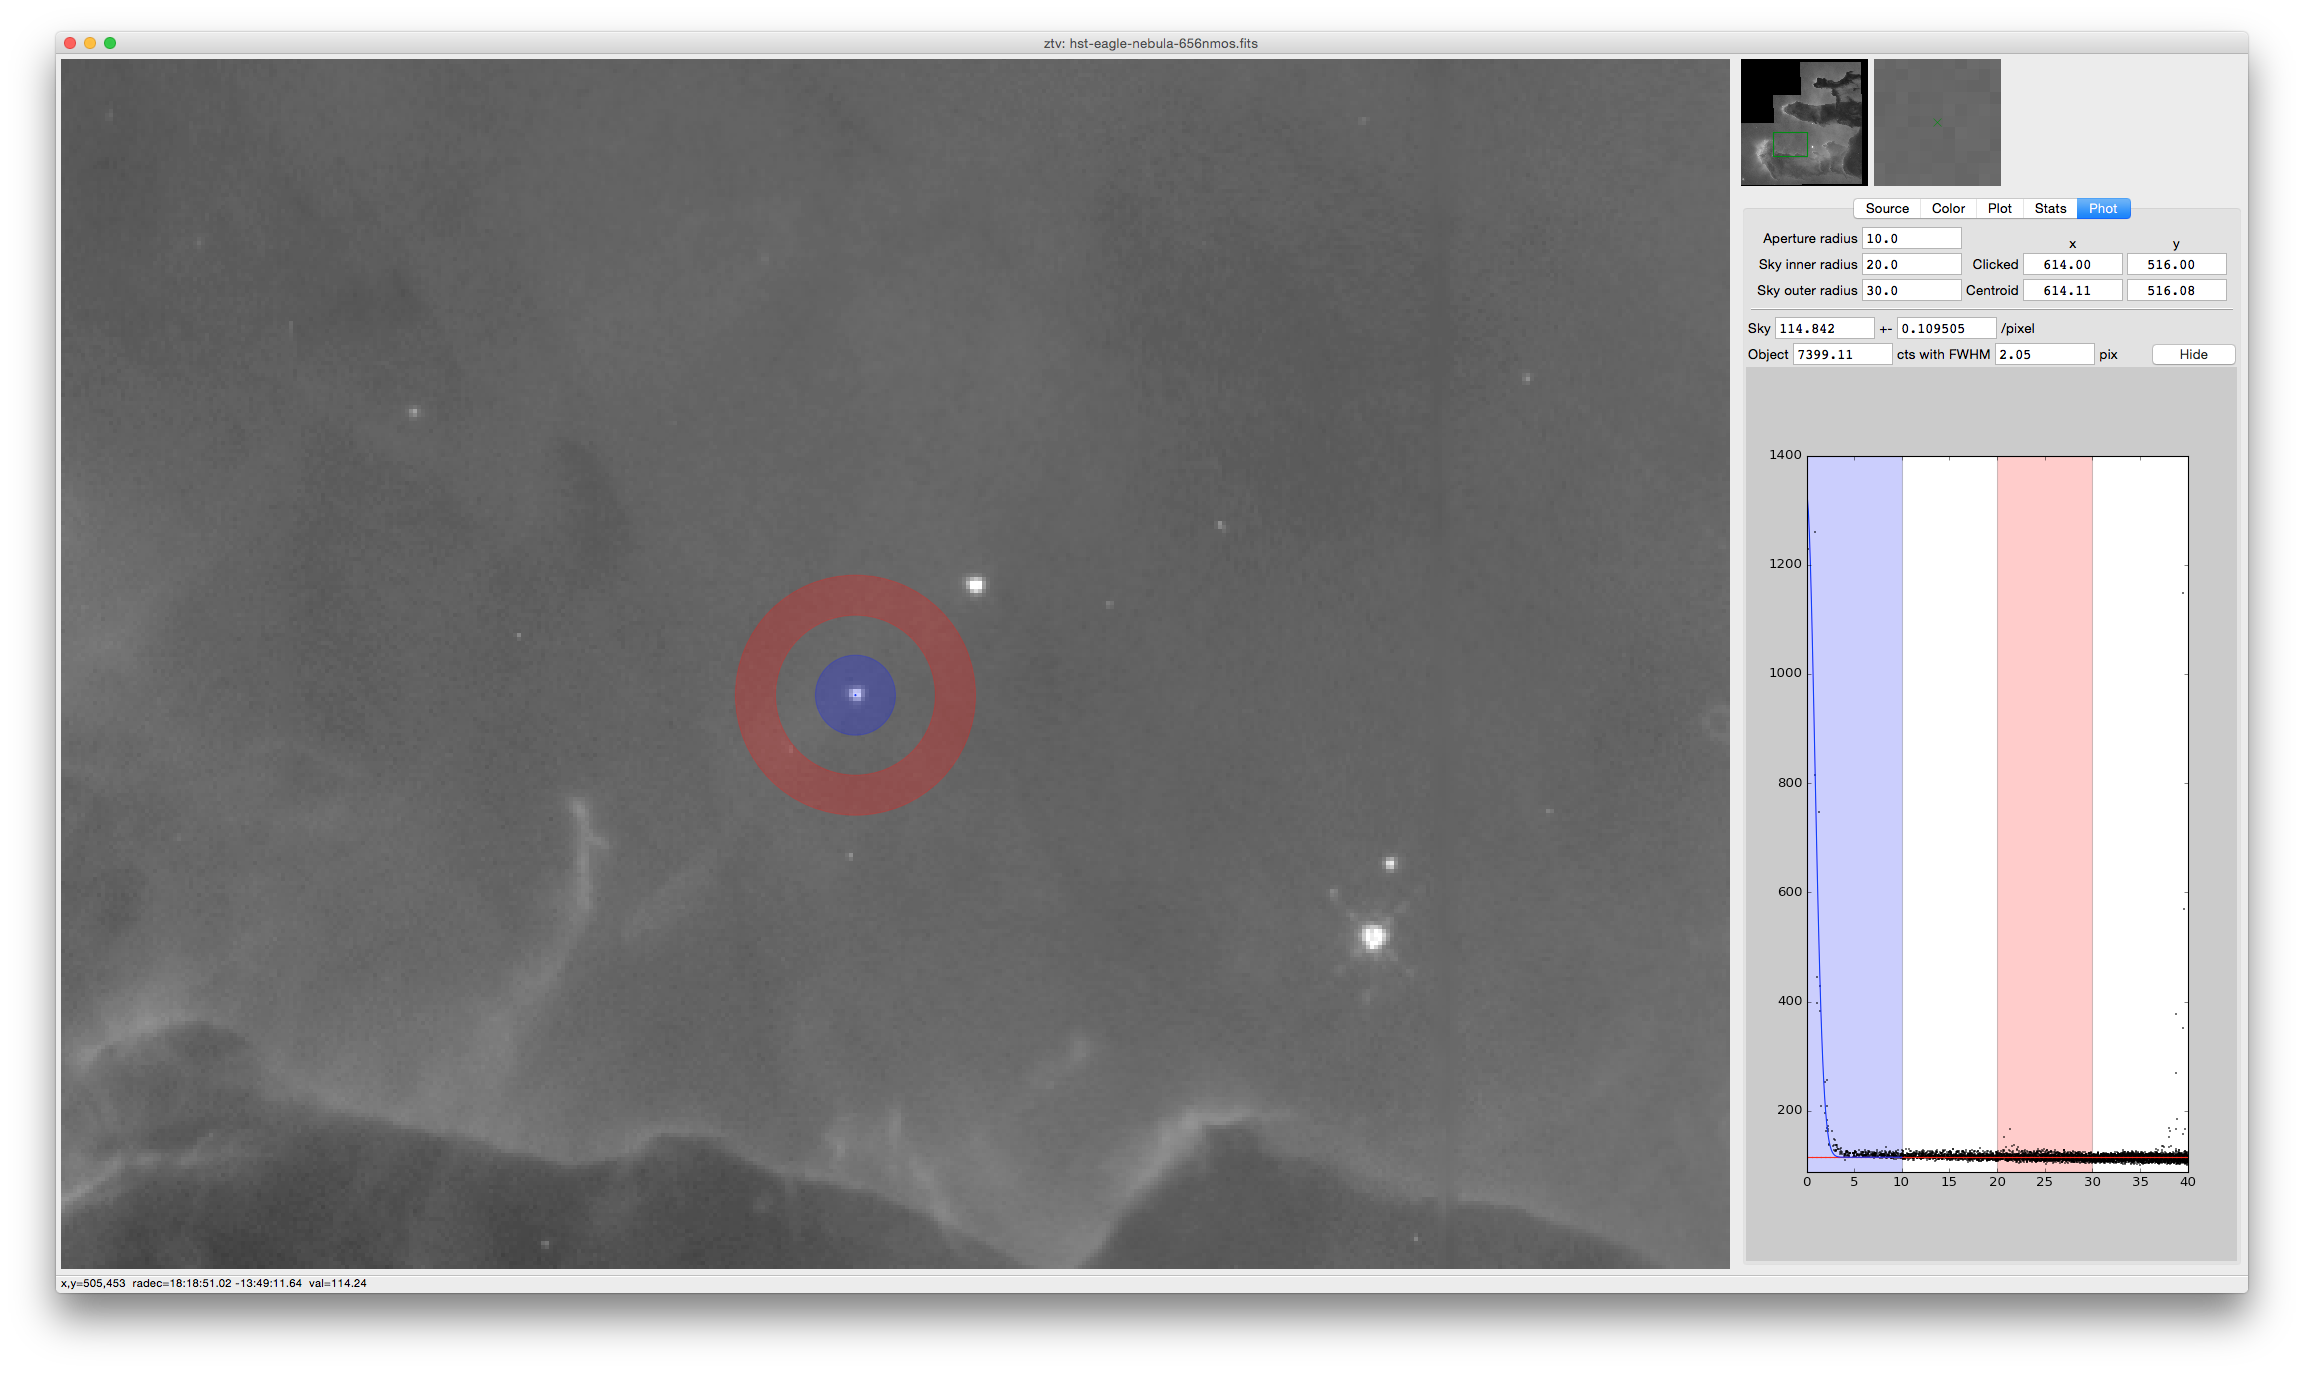Focus the Sky inner radius field
Screen dimensions: 2304x1373
[x=1910, y=264]
